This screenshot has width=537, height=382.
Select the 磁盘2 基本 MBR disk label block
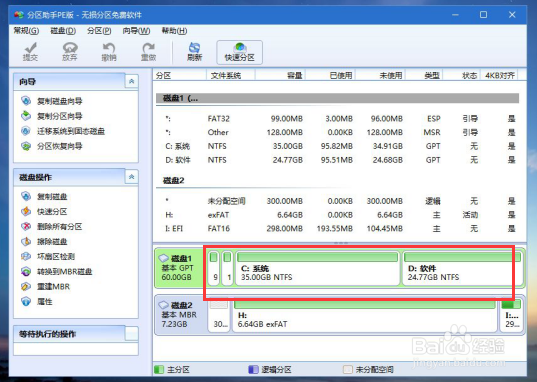click(x=180, y=315)
